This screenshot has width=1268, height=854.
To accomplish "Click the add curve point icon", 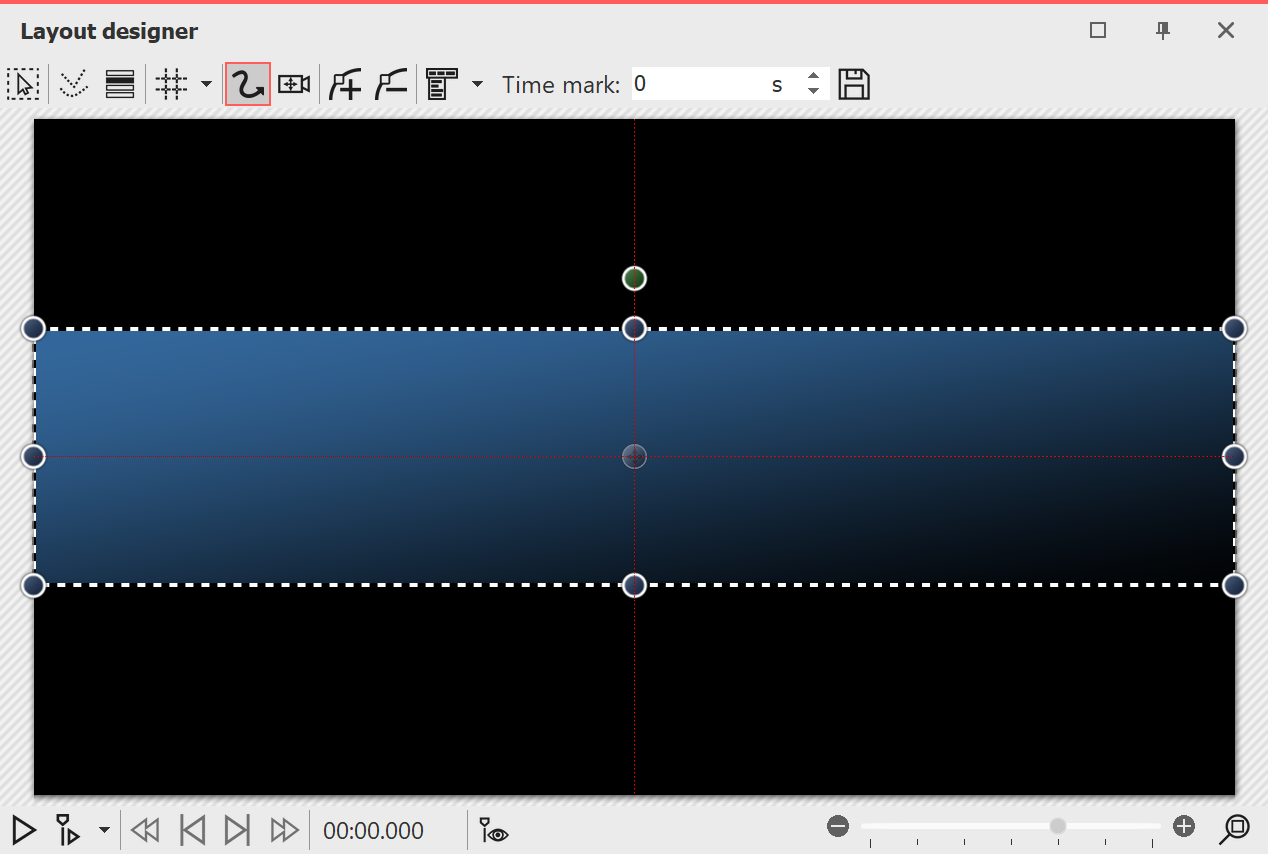I will pyautogui.click(x=344, y=84).
